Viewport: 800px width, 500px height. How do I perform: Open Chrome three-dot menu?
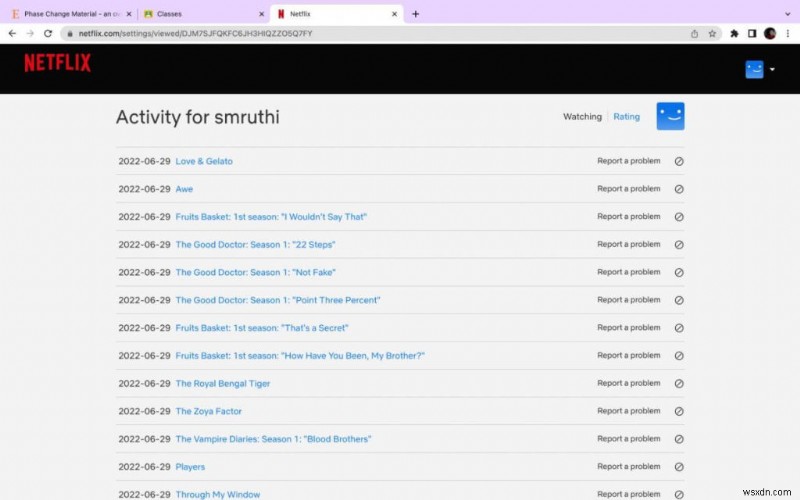coord(788,34)
